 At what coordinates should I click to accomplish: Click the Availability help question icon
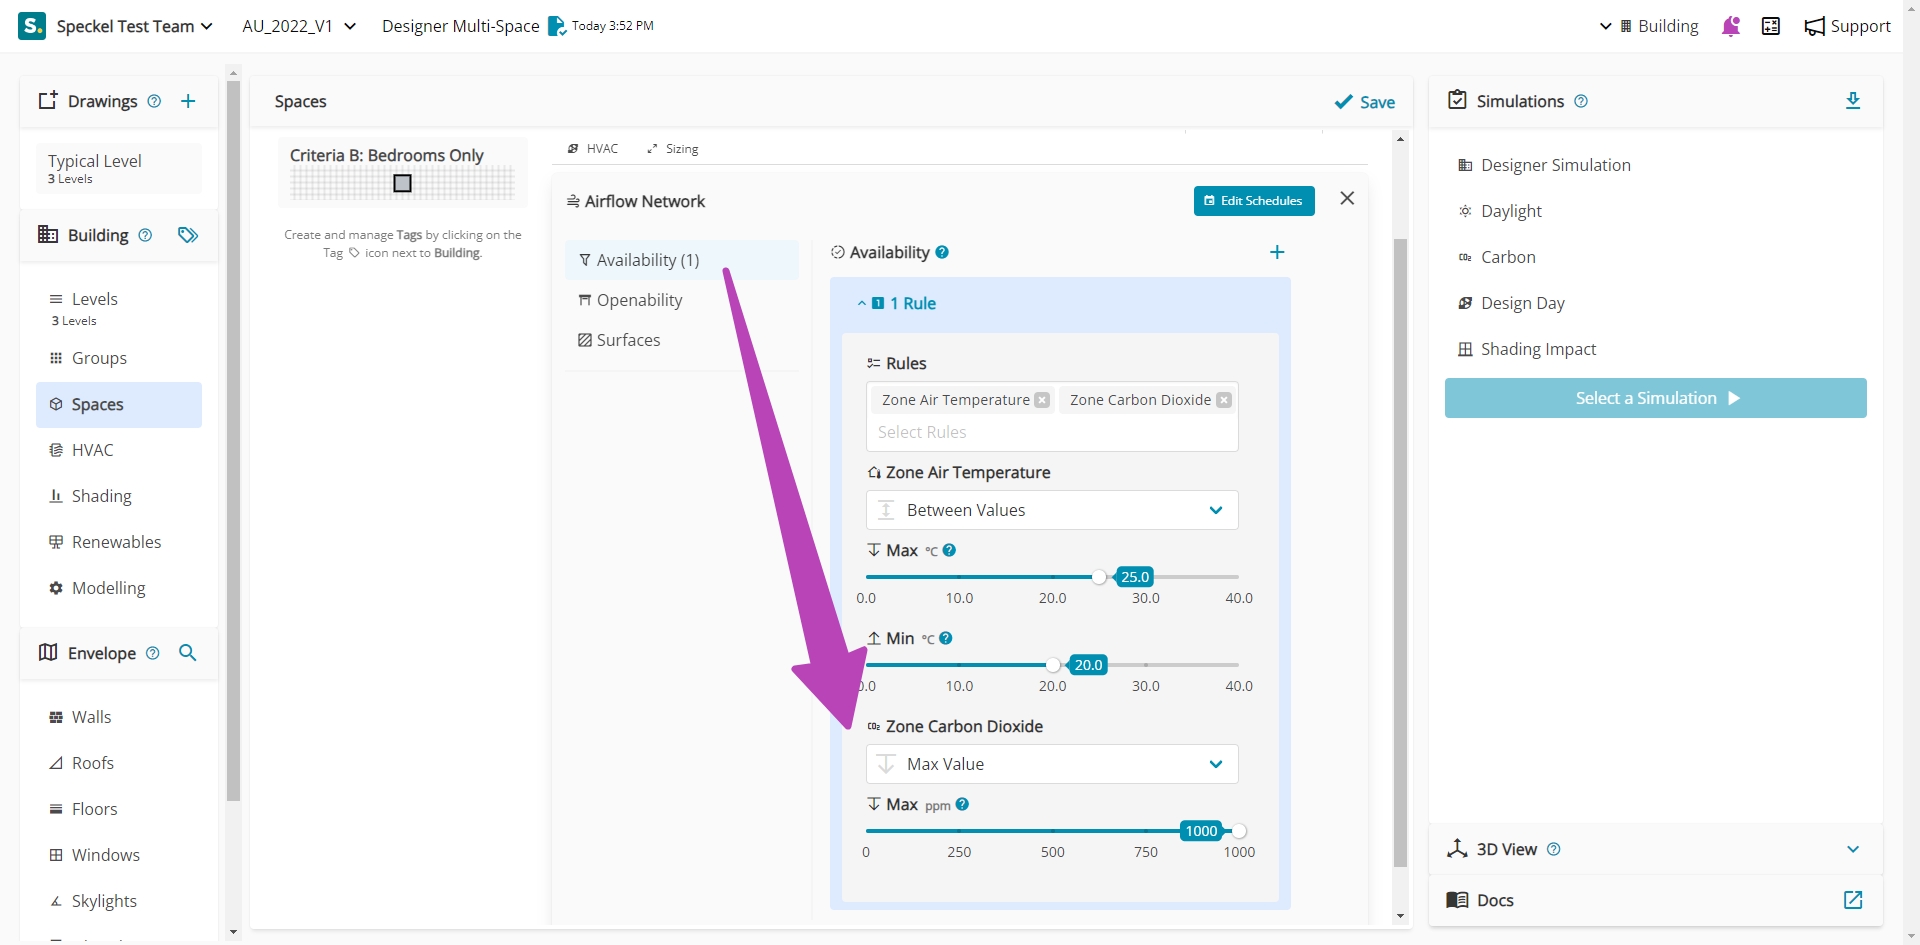[x=942, y=252]
